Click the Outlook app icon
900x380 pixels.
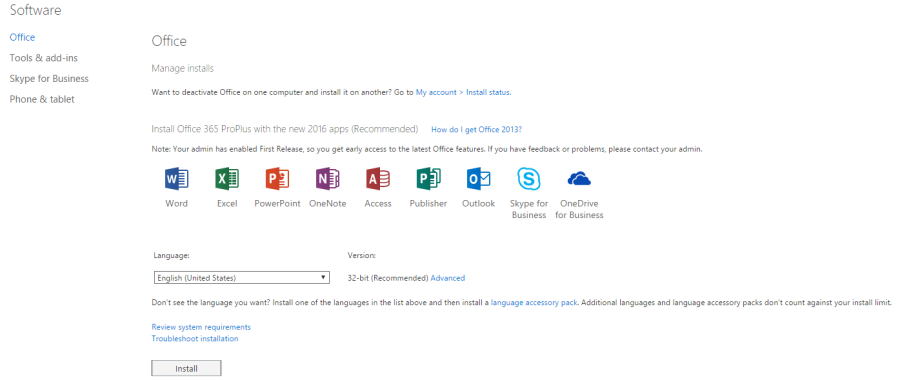(479, 179)
